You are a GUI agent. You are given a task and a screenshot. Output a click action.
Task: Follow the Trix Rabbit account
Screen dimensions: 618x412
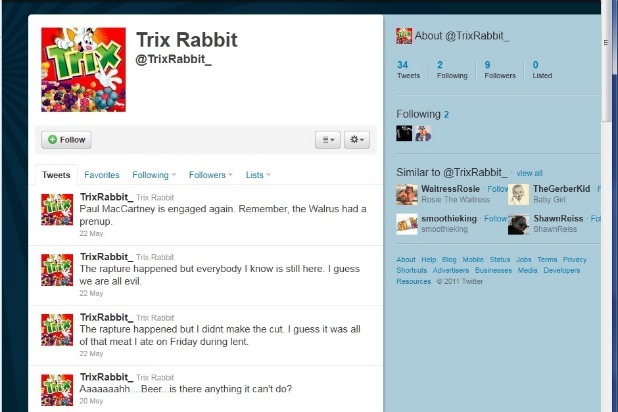pyautogui.click(x=66, y=140)
